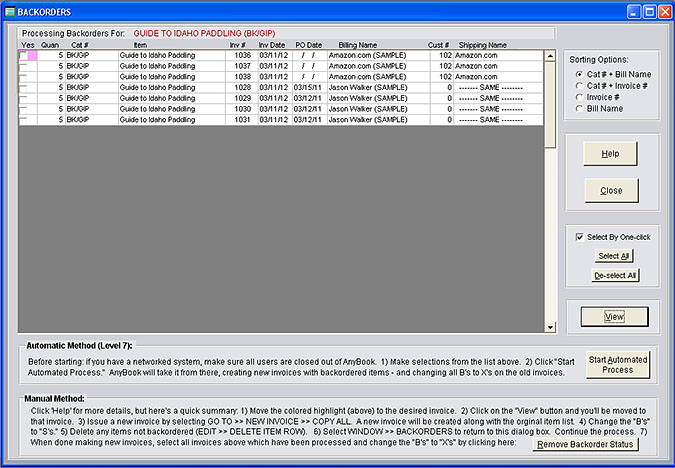This screenshot has height=468, width=675.
Task: Toggle the 'Select By One-click' checkbox
Action: [580, 237]
